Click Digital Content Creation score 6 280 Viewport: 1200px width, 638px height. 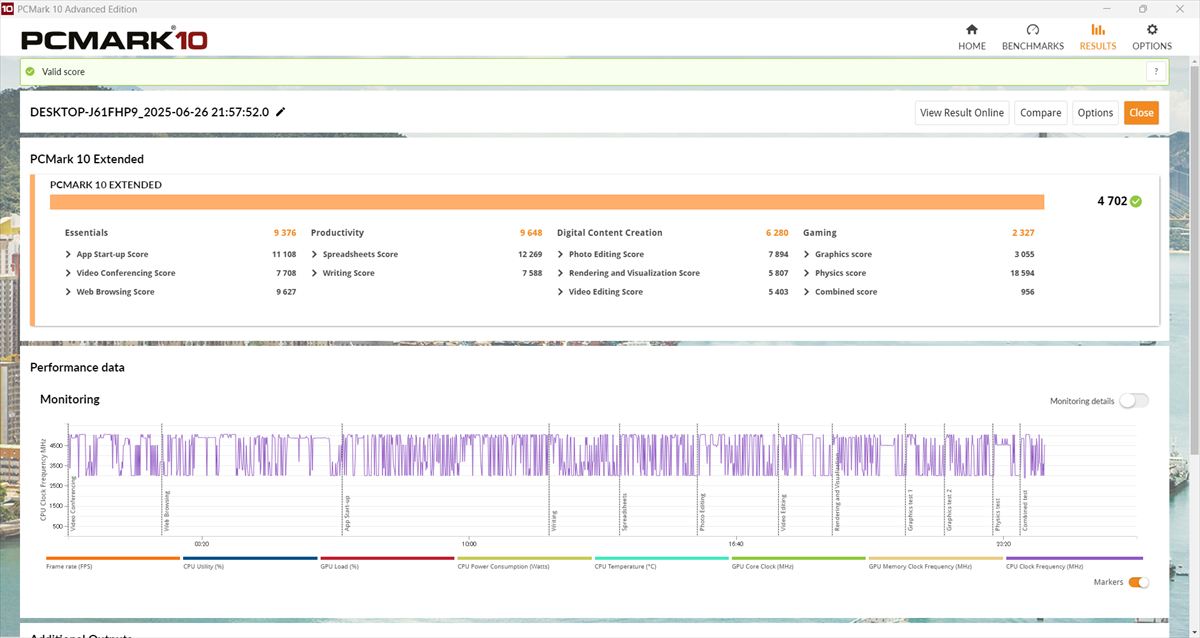777,233
